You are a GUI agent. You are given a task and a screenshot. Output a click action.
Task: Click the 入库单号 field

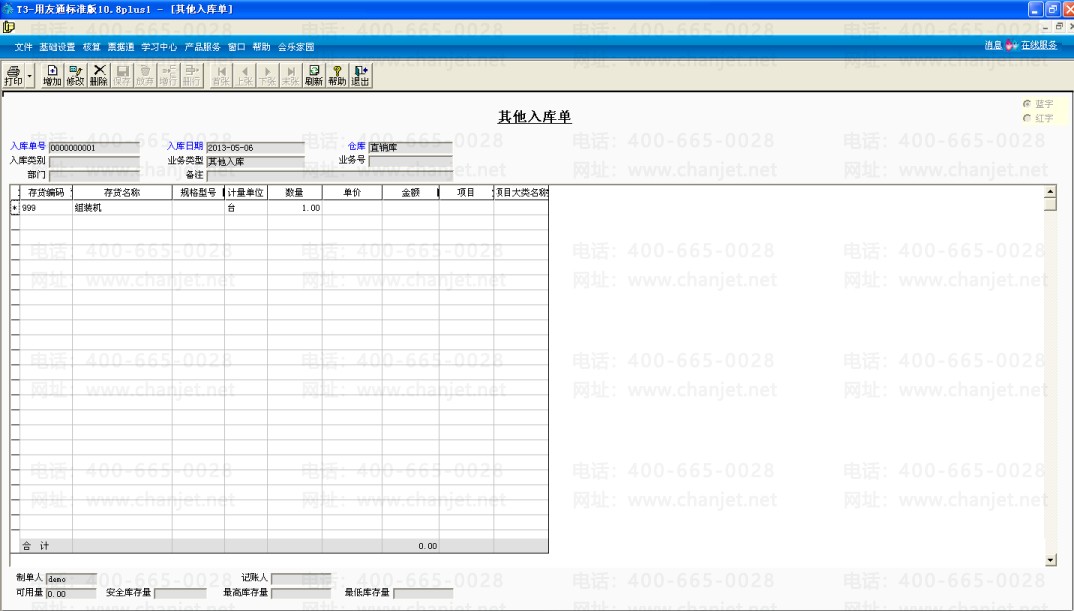(94, 148)
